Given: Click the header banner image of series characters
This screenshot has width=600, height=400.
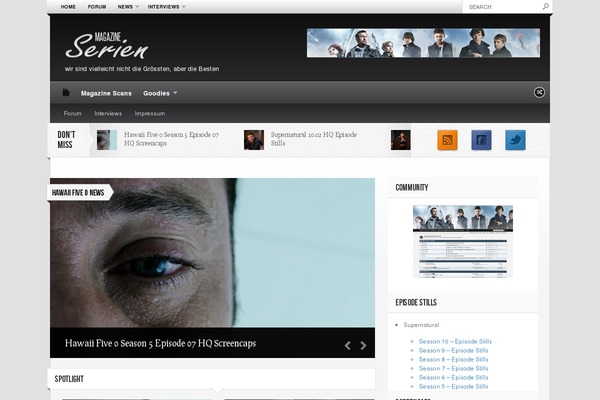Looking at the screenshot, I should (423, 43).
